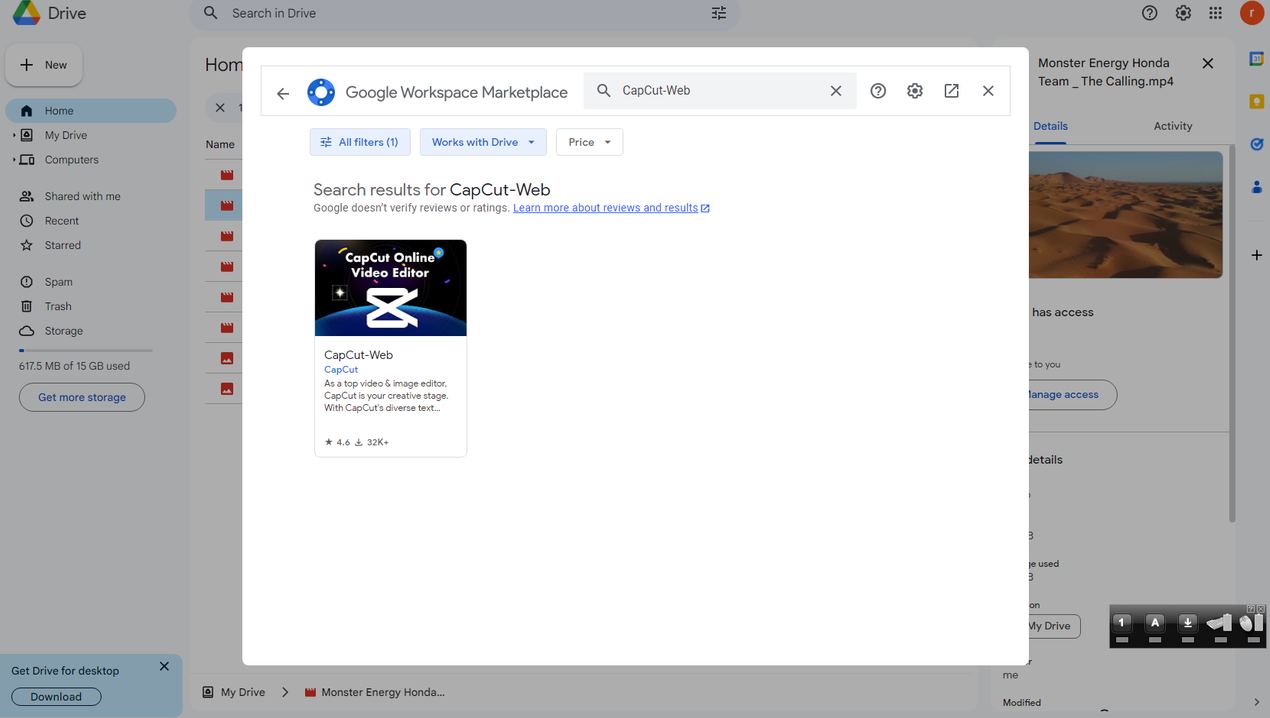Click the New button in Drive
This screenshot has height=718, width=1270.
click(x=44, y=65)
